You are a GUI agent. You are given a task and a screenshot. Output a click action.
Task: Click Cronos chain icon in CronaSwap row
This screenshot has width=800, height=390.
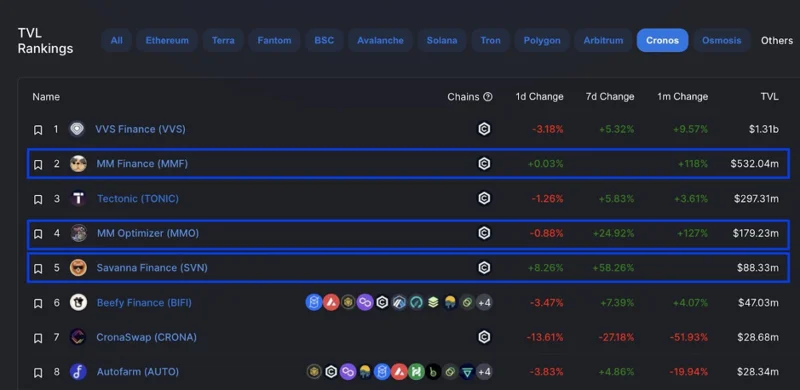click(x=484, y=337)
